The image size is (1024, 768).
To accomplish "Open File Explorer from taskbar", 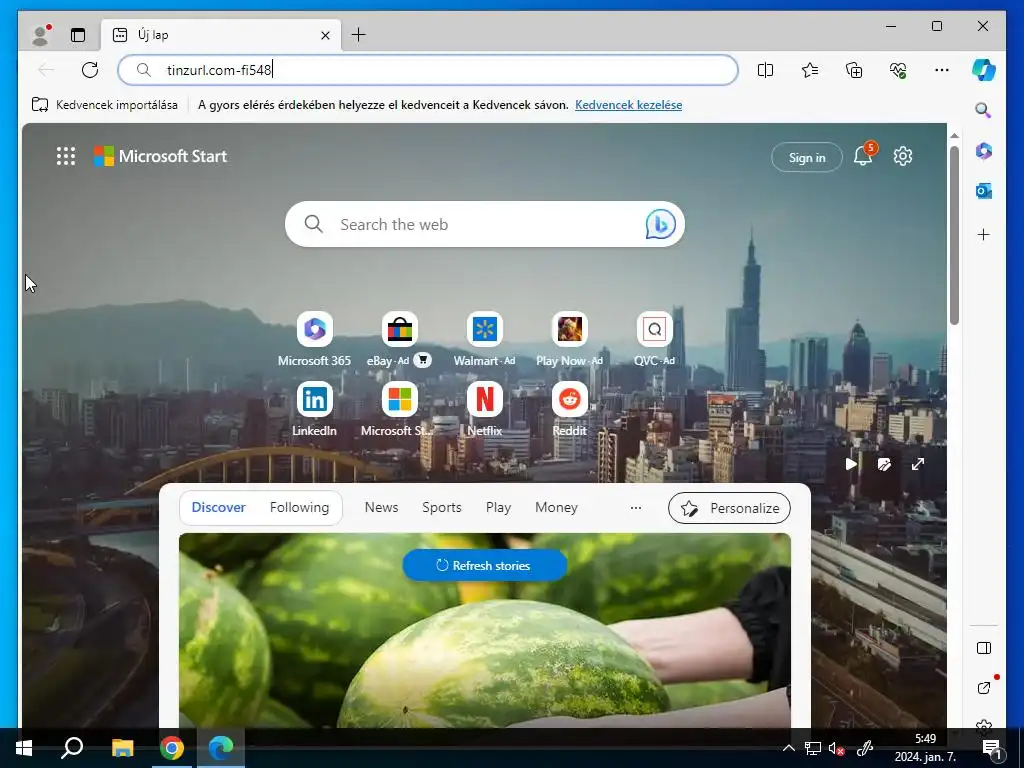I will pyautogui.click(x=122, y=748).
